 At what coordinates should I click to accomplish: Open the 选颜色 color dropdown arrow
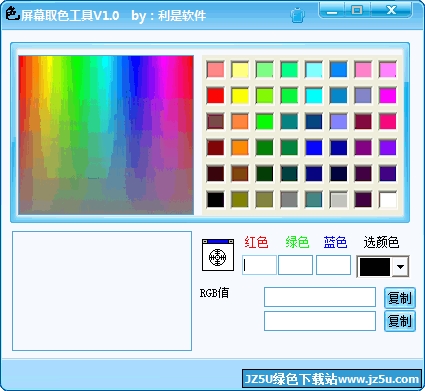click(x=401, y=266)
